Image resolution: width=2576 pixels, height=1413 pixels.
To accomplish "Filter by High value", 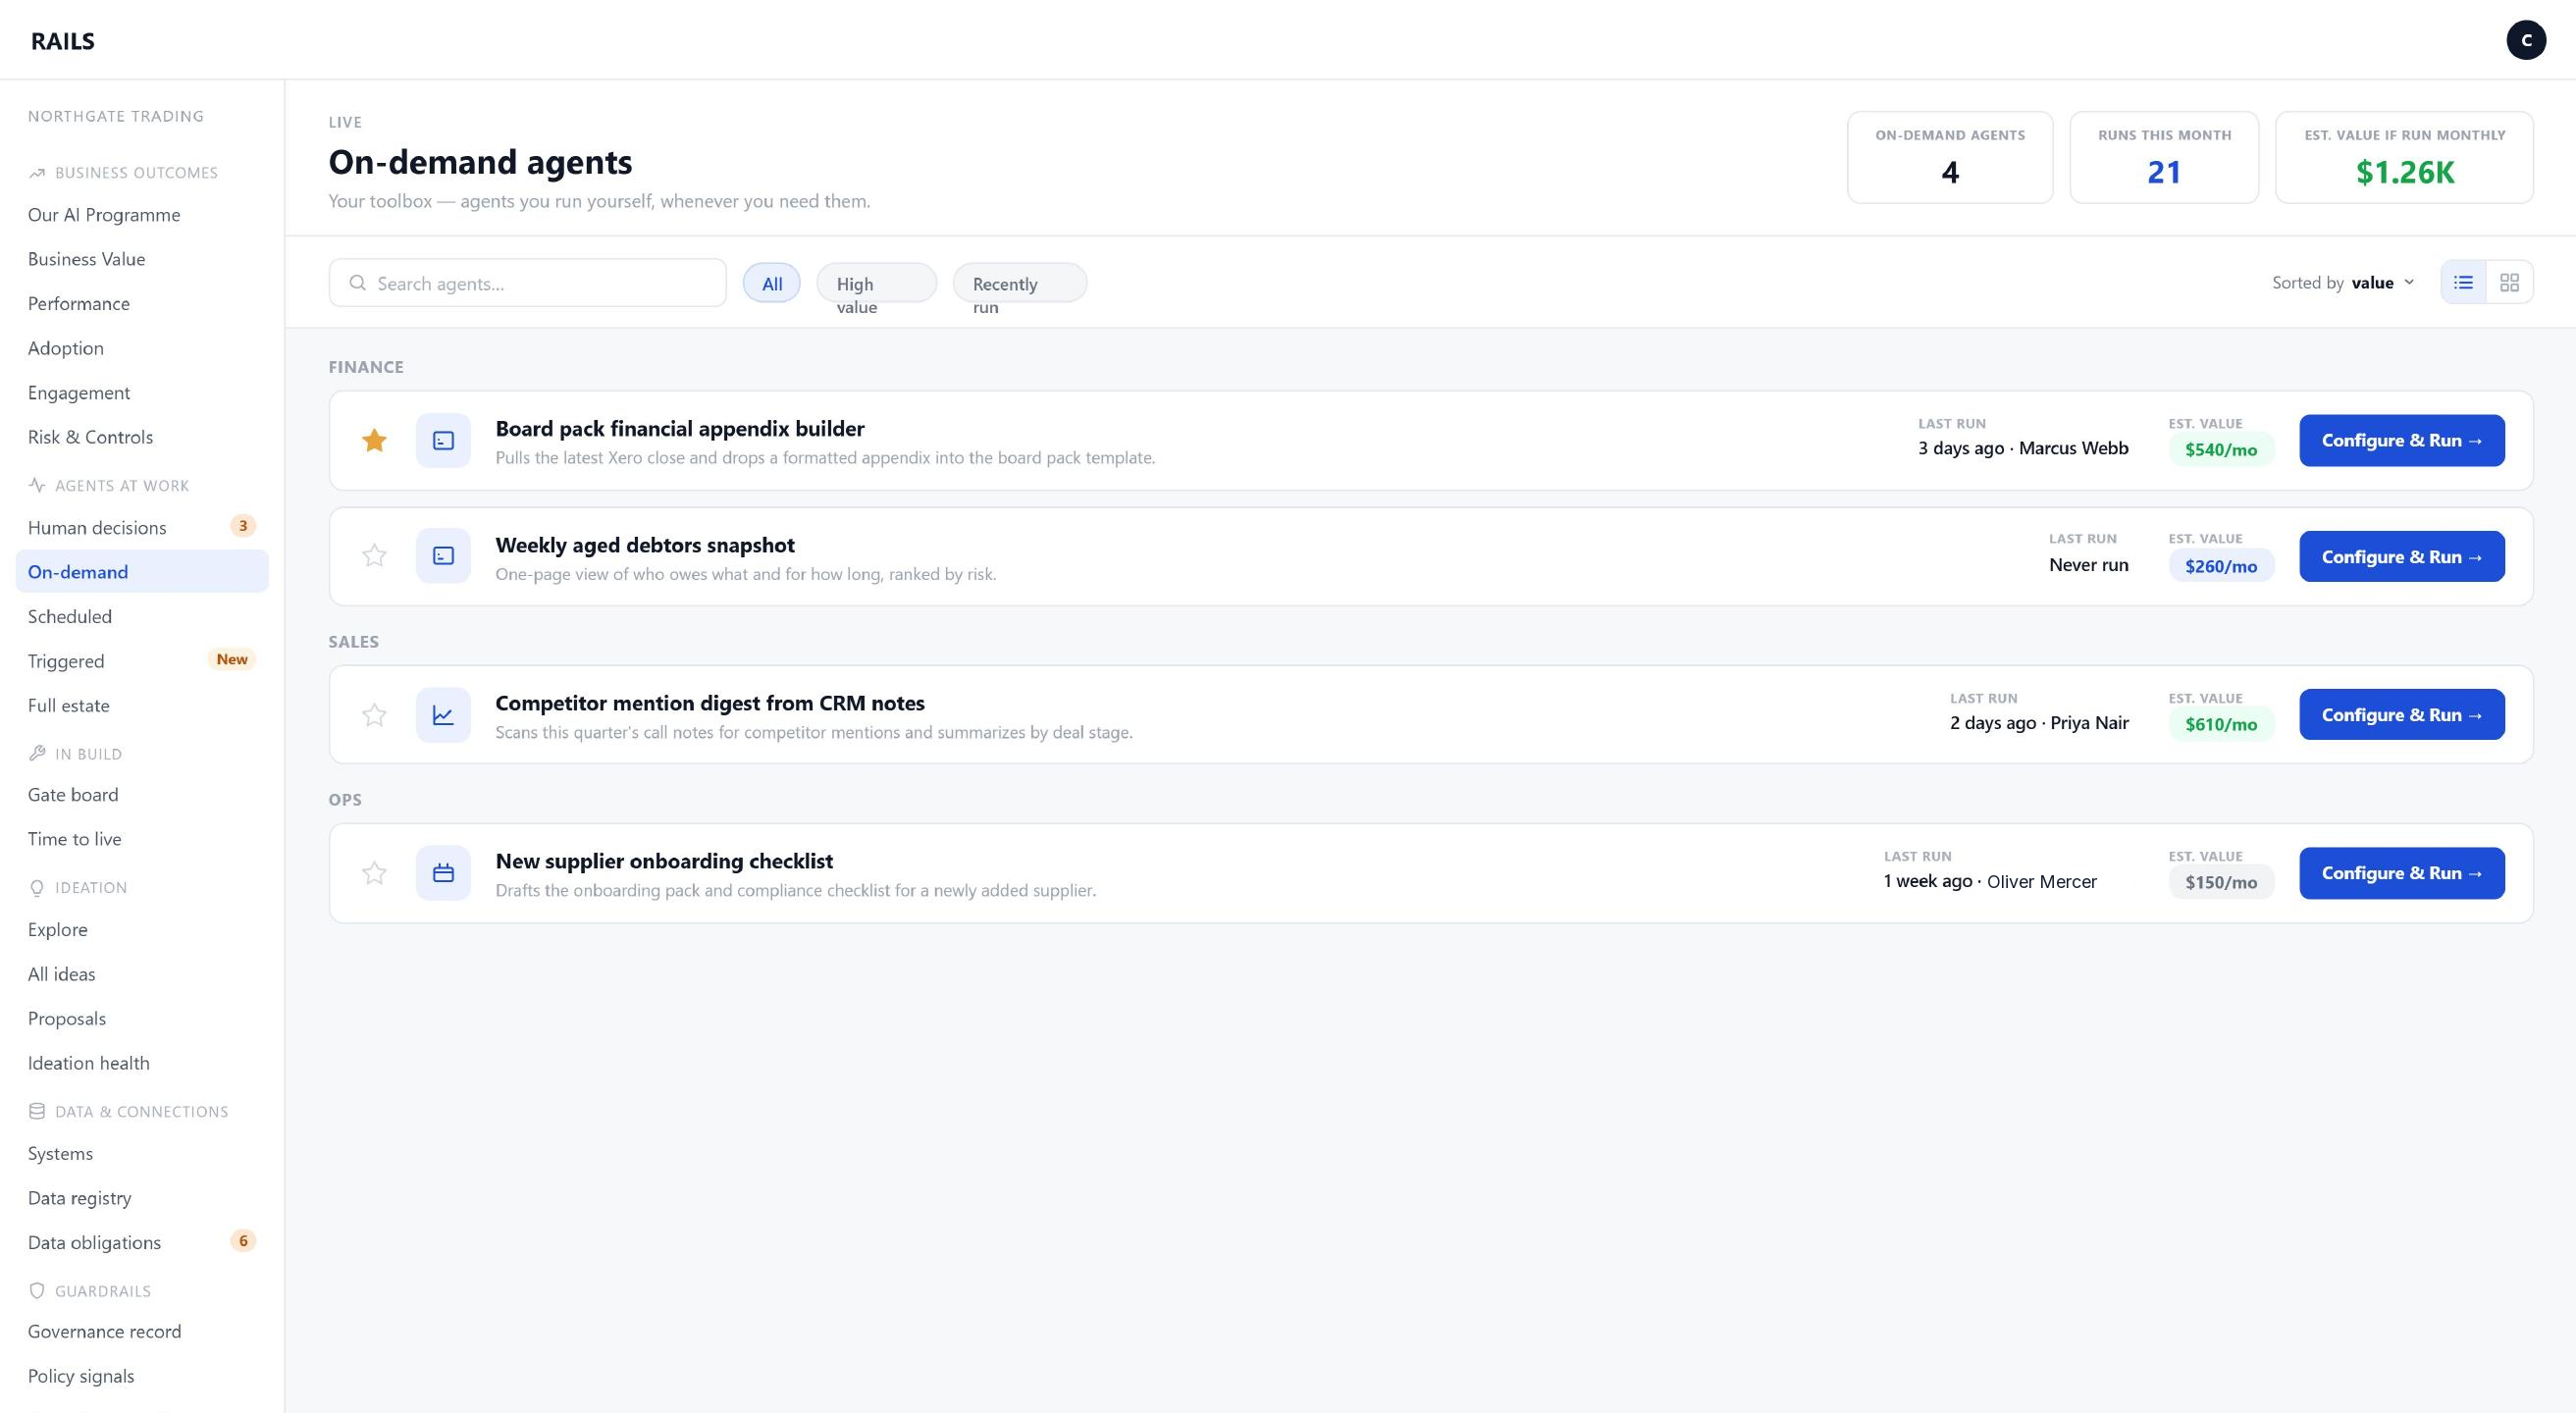I will coord(876,283).
